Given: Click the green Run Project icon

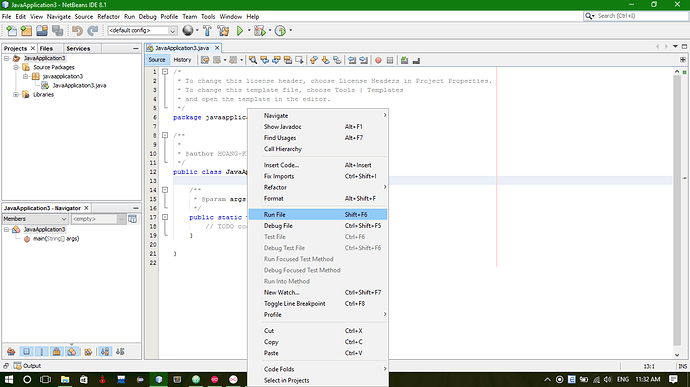Looking at the screenshot, I should click(x=240, y=30).
